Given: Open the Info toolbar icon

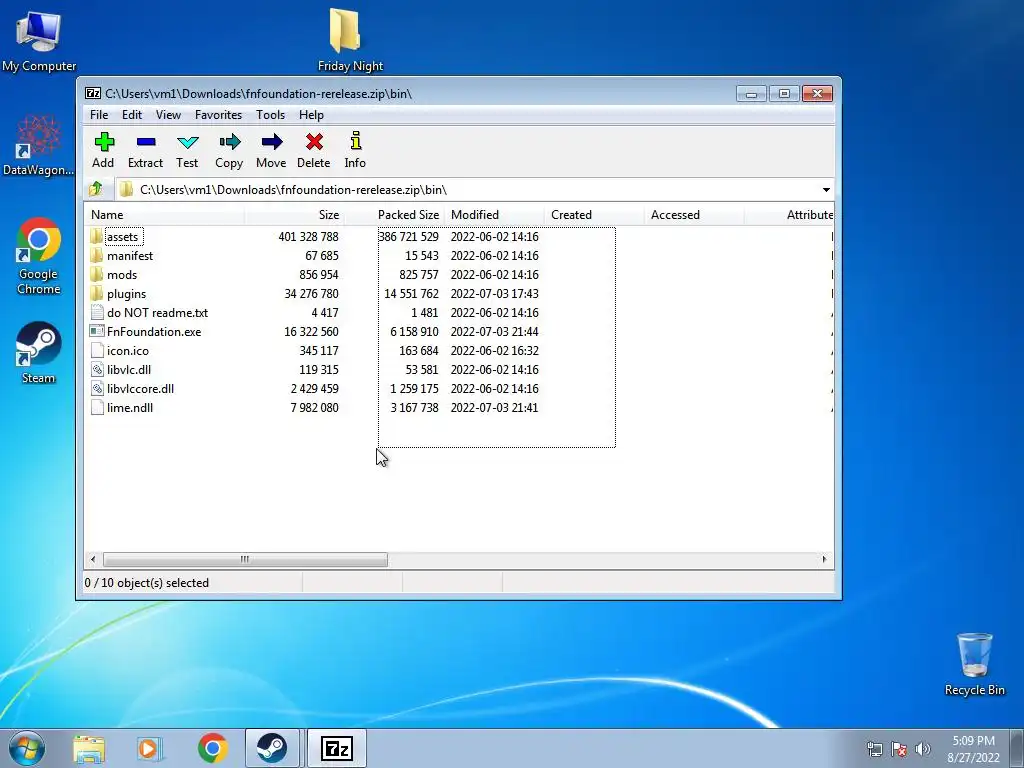Looking at the screenshot, I should tap(355, 141).
